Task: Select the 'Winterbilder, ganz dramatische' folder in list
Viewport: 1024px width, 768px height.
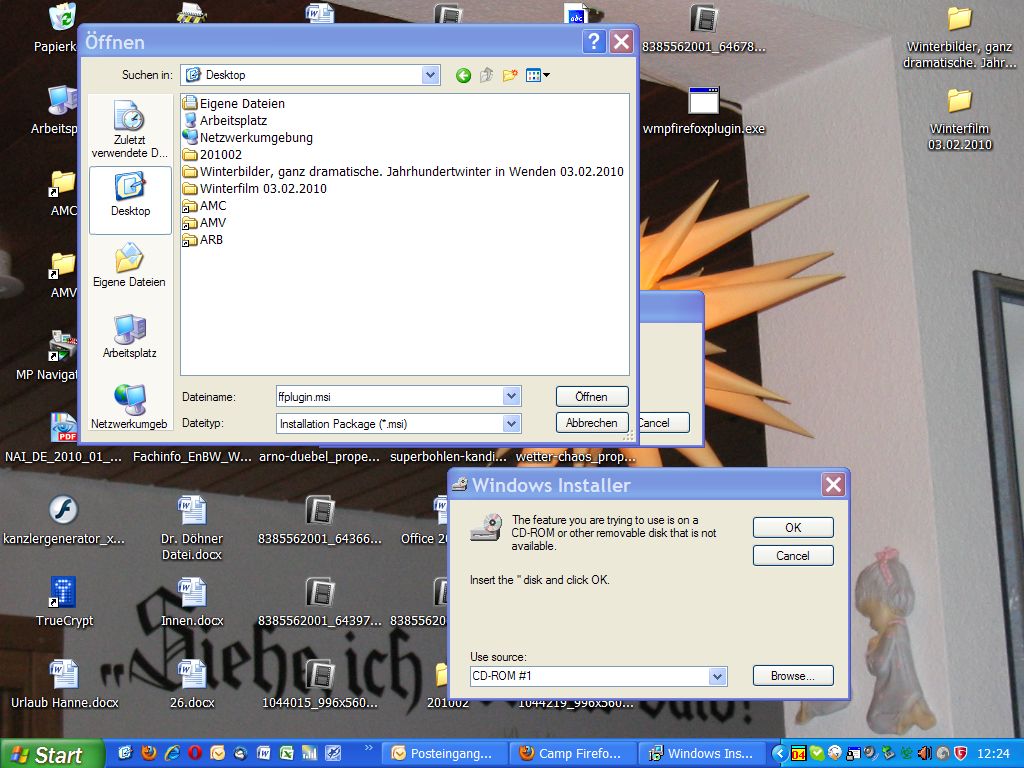Action: tap(404, 171)
